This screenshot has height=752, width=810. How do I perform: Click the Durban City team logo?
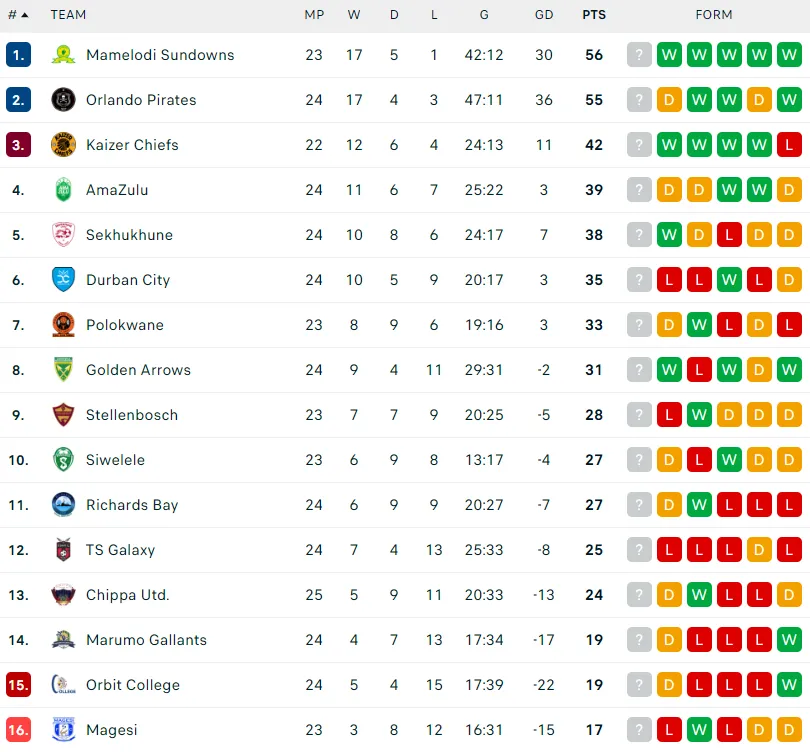pyautogui.click(x=63, y=280)
